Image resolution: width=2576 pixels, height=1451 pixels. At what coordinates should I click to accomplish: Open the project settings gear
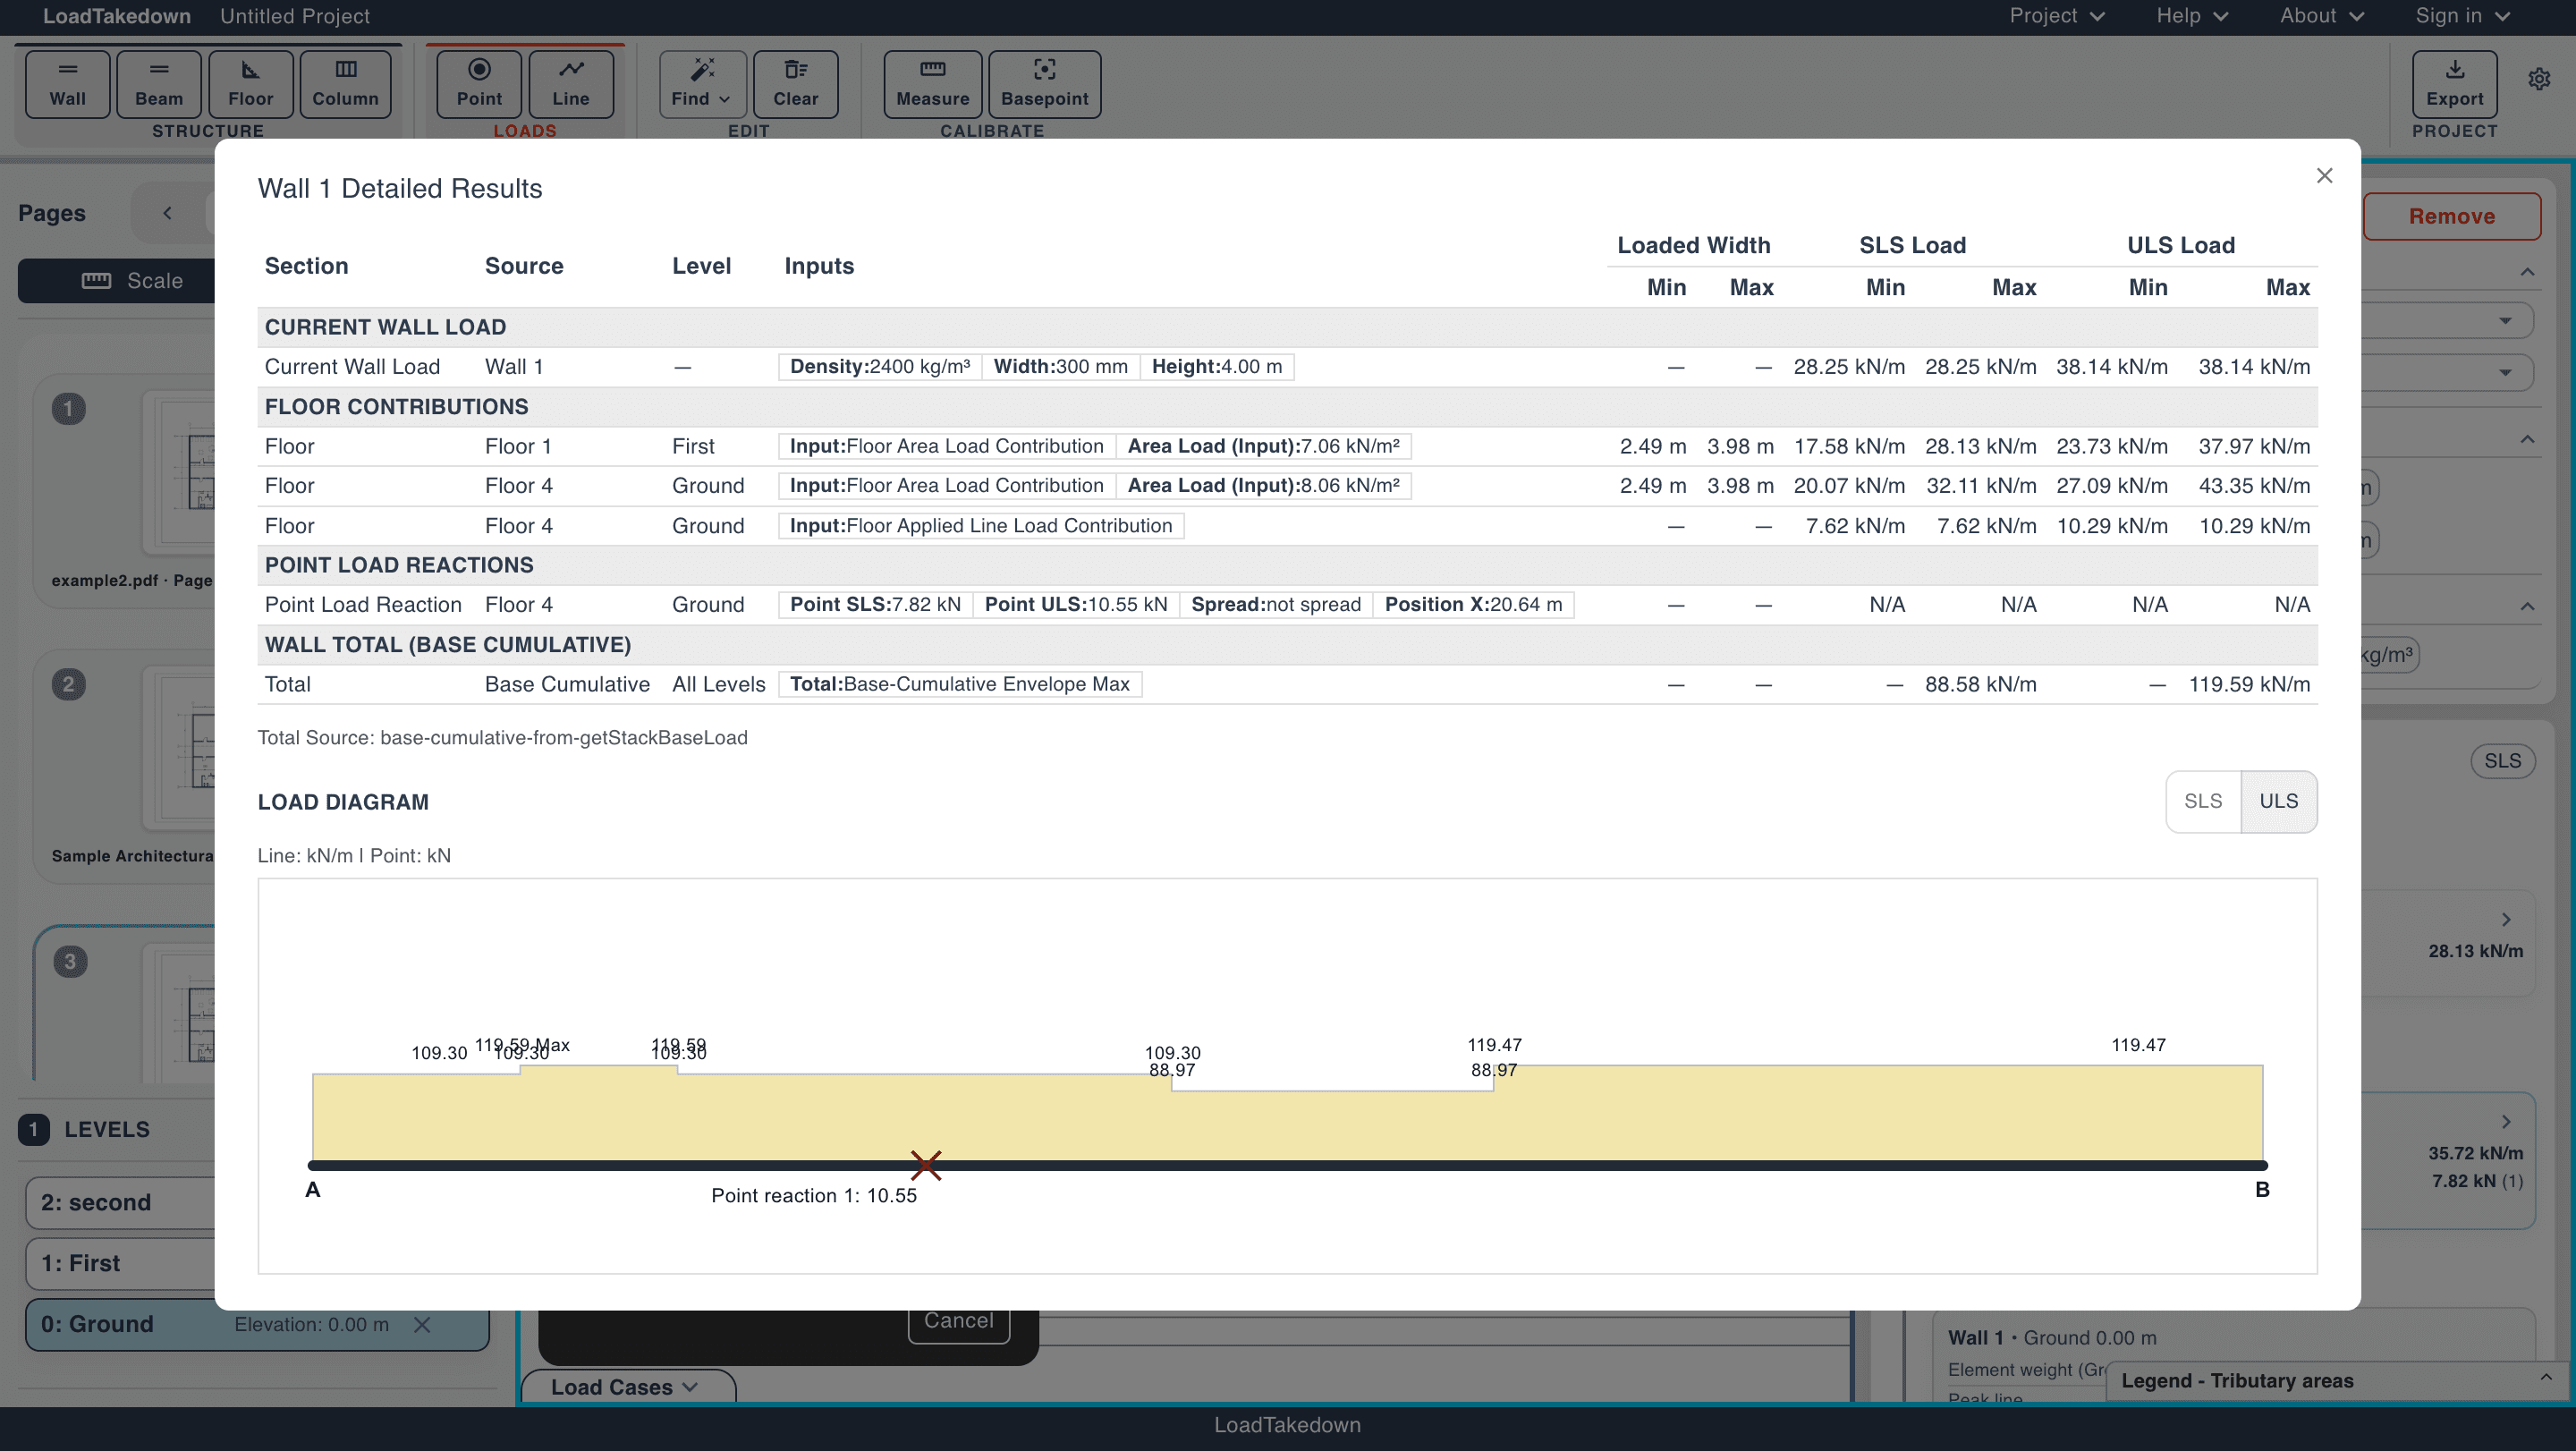click(2538, 80)
